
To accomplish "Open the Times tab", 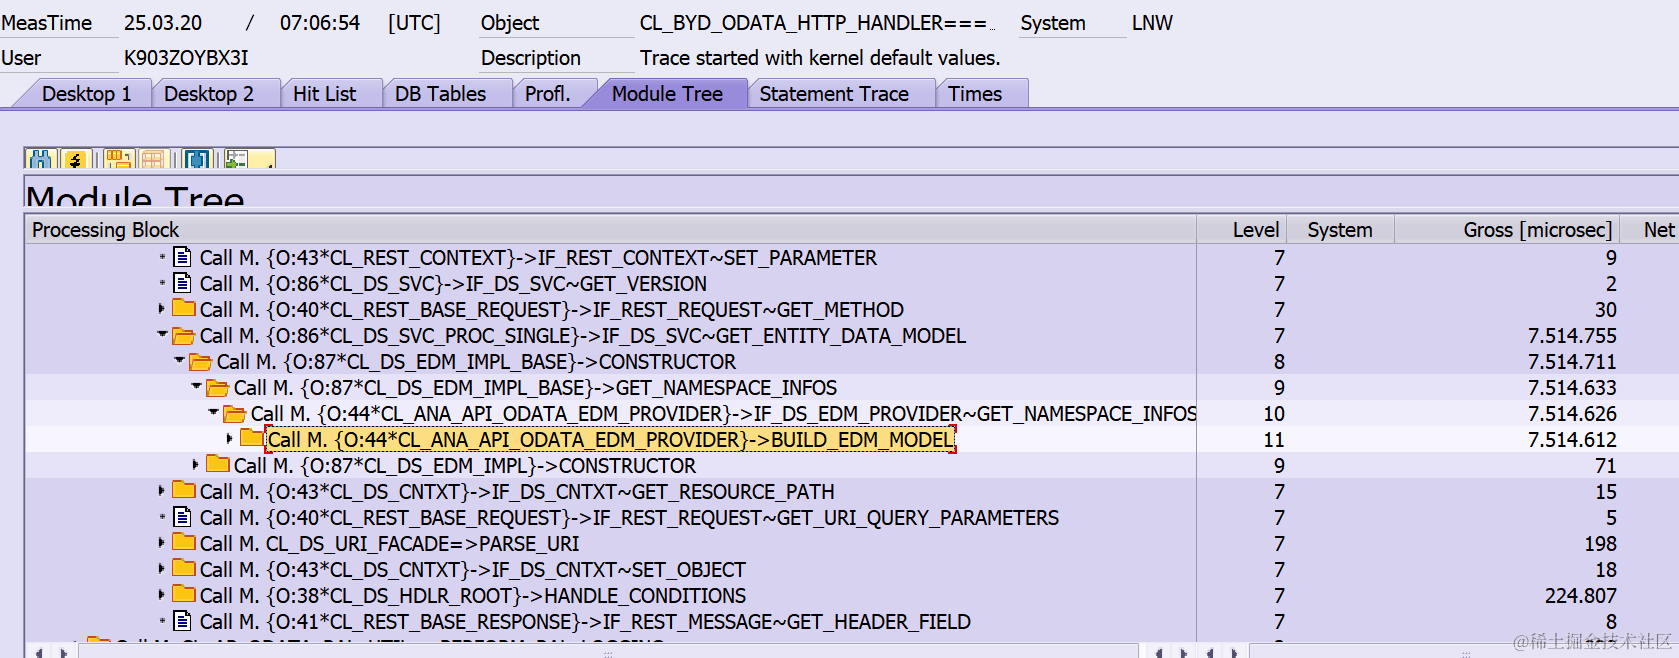I will click(975, 94).
